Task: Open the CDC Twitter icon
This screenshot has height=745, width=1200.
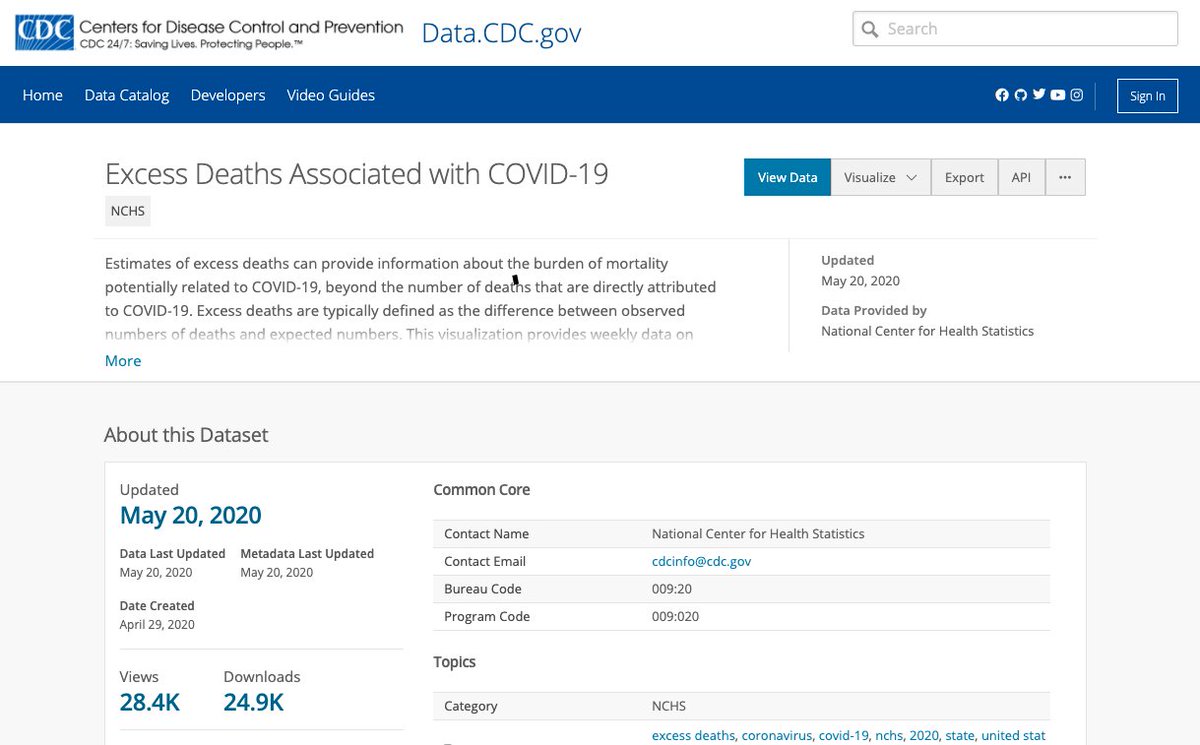Action: [x=1039, y=95]
